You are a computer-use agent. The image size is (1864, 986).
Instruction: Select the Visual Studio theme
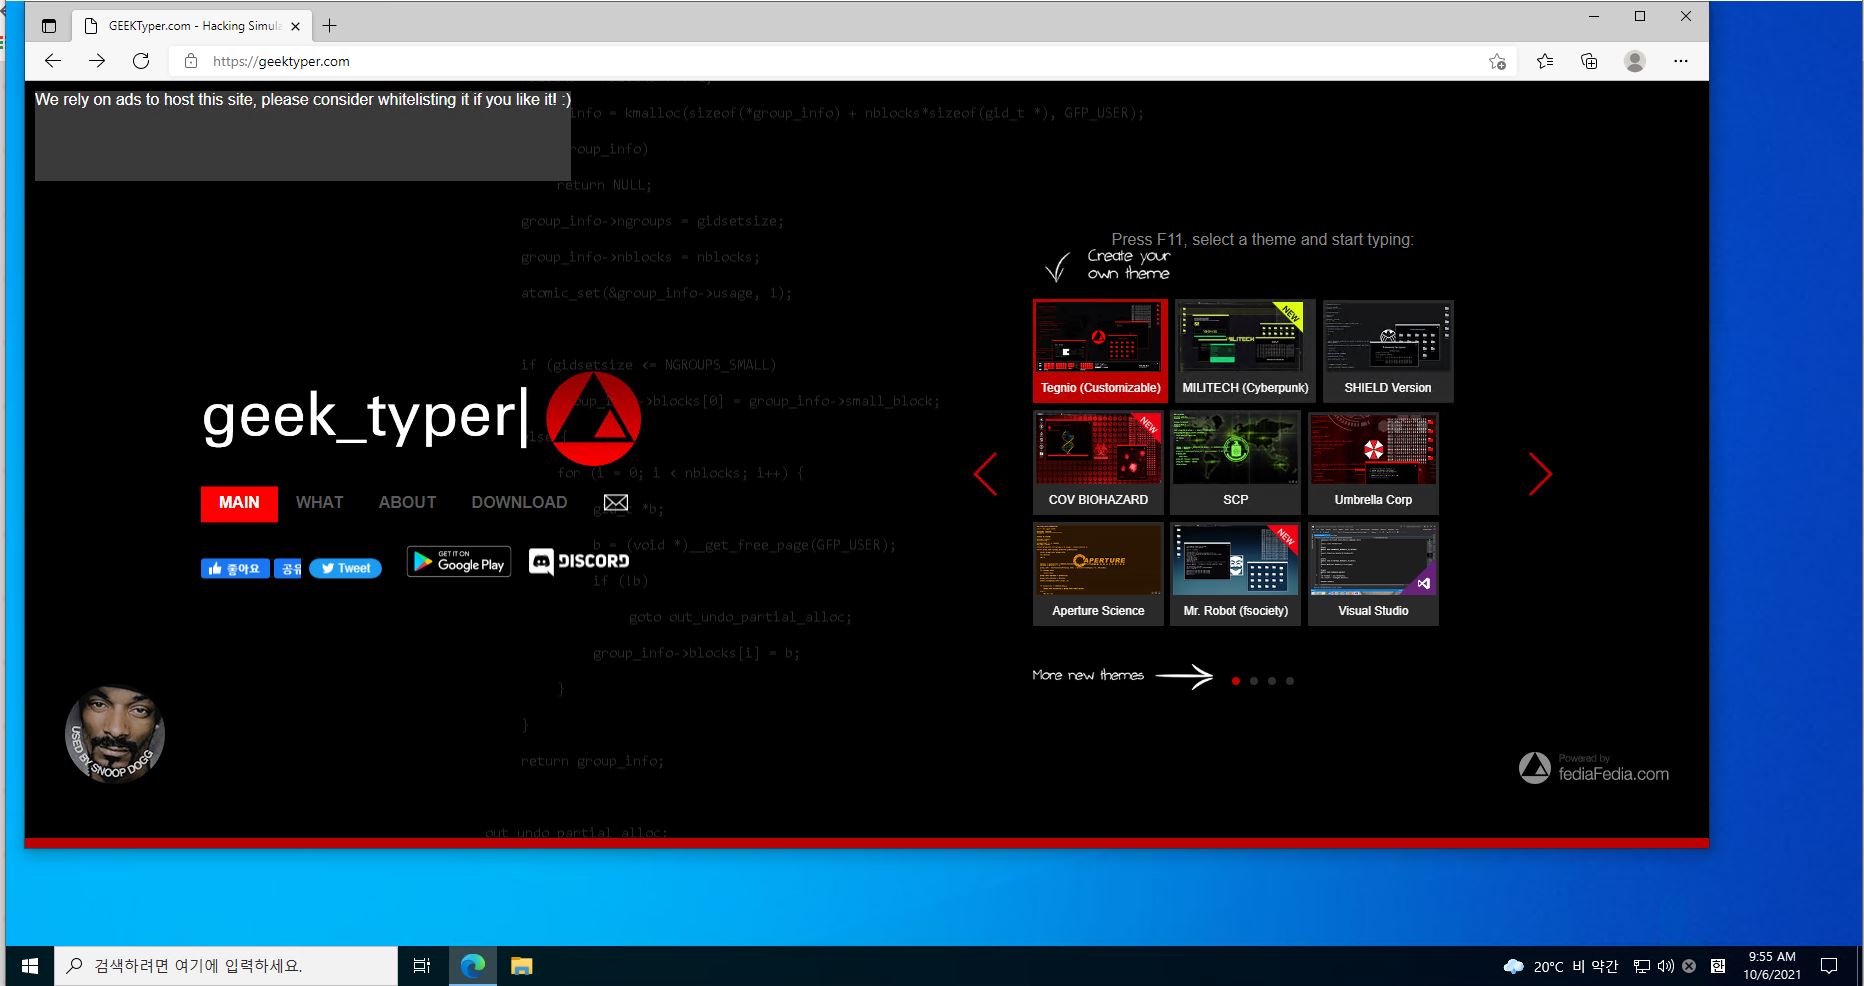point(1373,574)
